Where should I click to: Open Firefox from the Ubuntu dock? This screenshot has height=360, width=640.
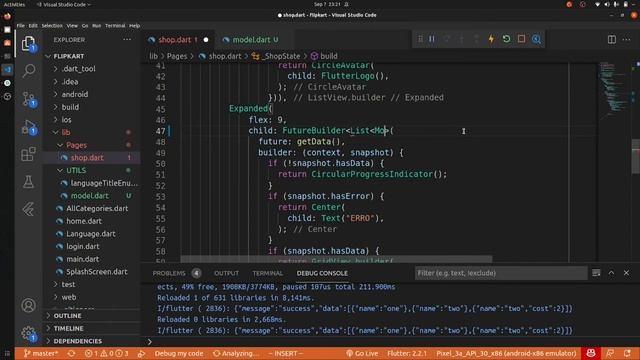[7, 17]
